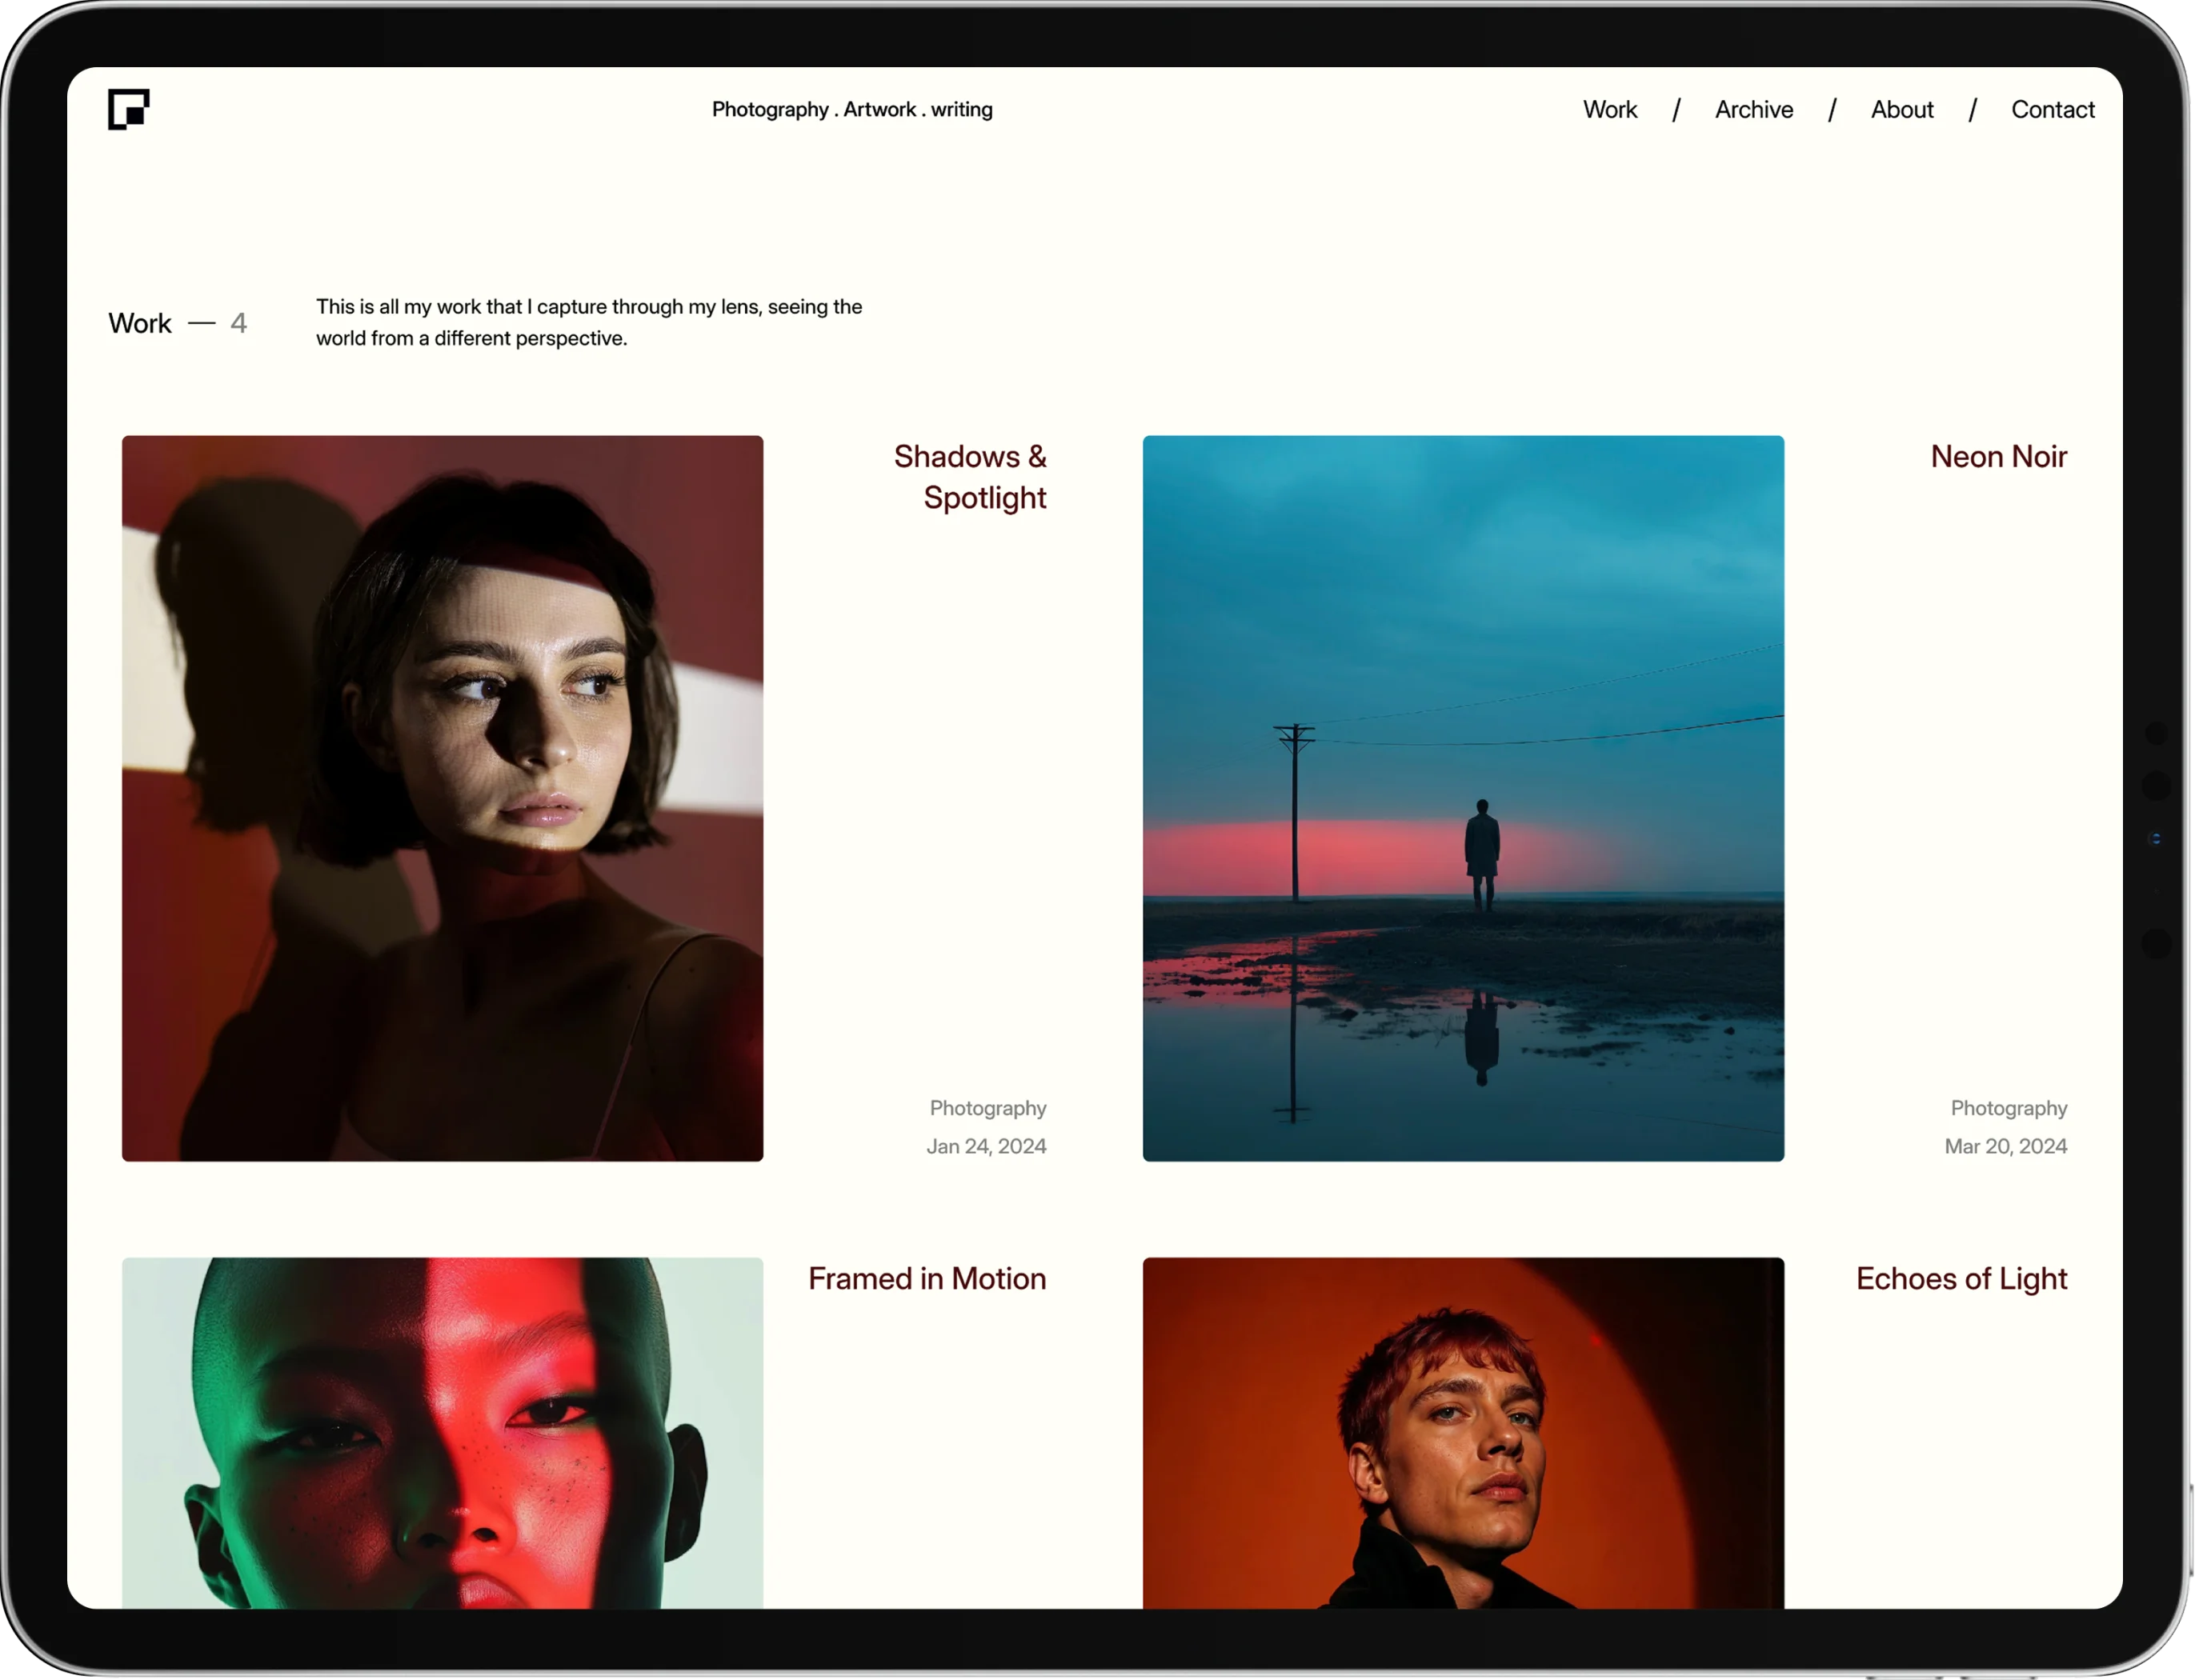Navigate to the Contact page
Viewport: 2195px width, 1680px height.
pyautogui.click(x=2052, y=109)
